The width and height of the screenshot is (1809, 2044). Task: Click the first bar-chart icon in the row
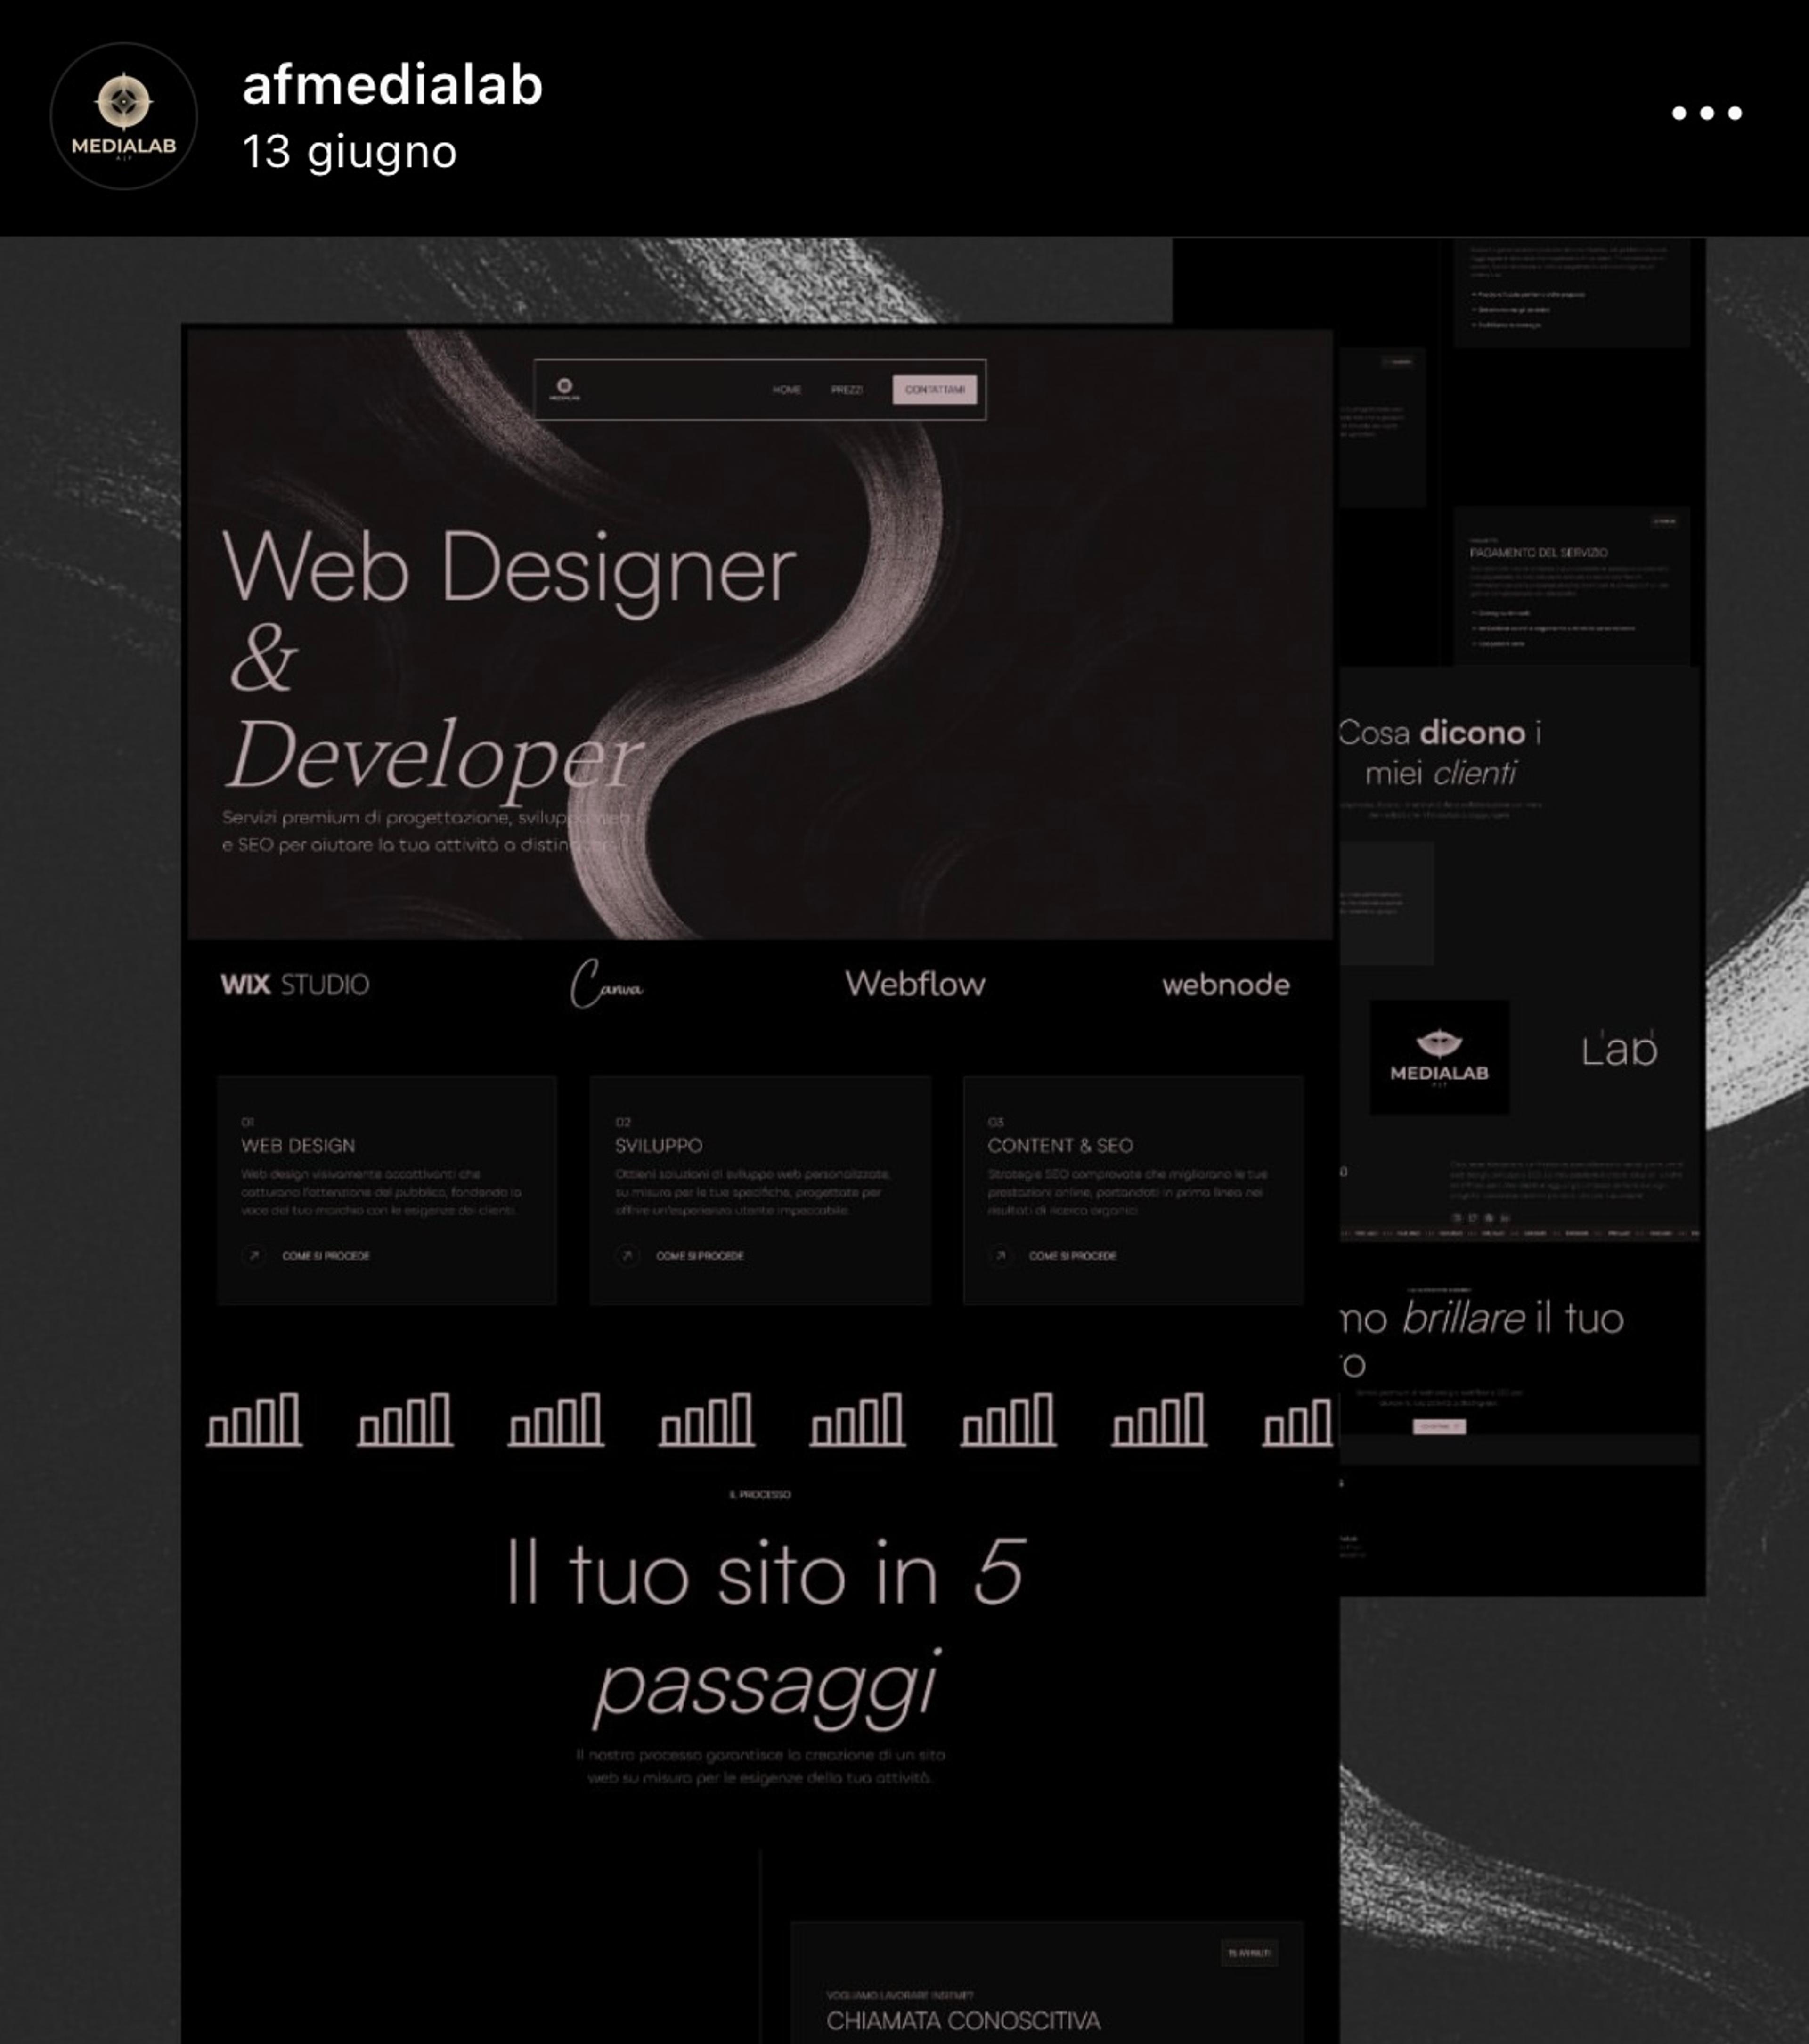tap(254, 1419)
